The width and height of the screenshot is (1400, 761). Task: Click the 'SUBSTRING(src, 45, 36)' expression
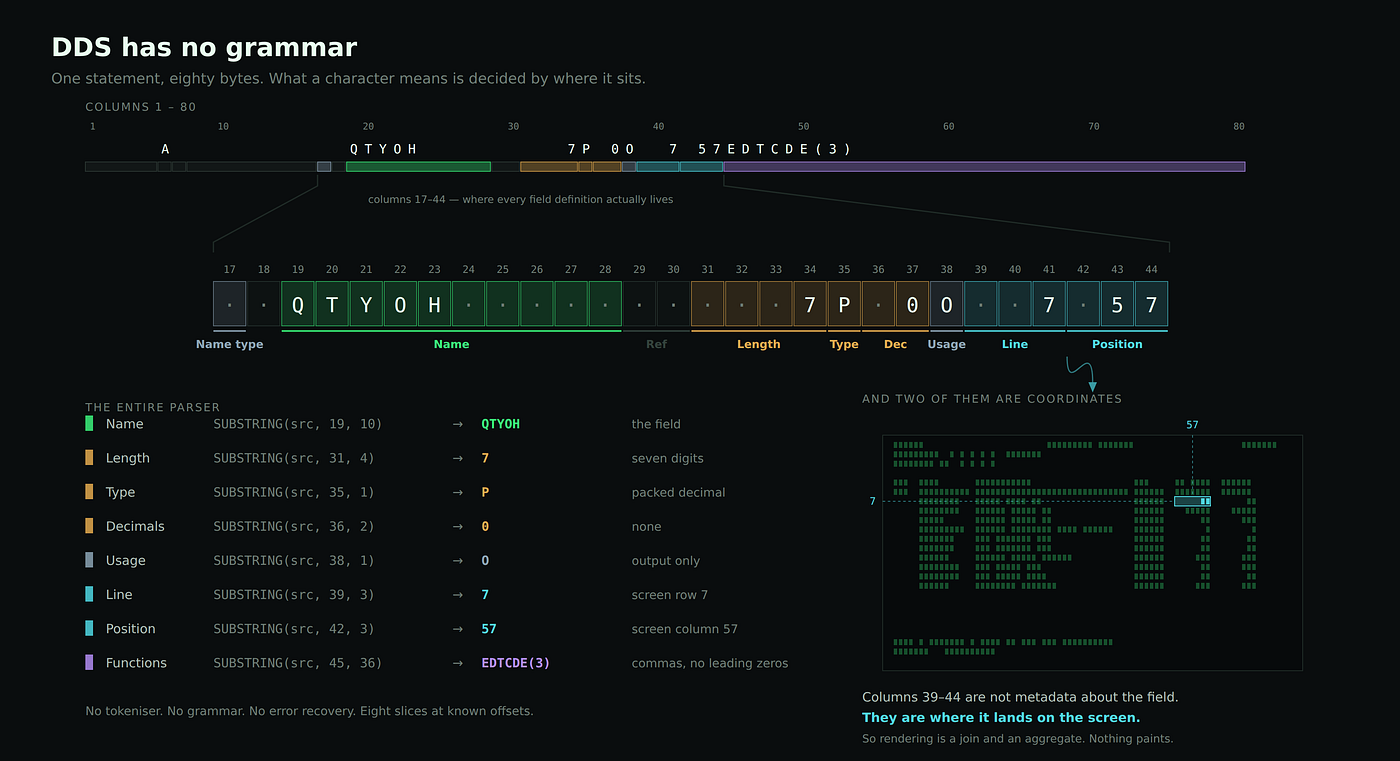(x=298, y=663)
